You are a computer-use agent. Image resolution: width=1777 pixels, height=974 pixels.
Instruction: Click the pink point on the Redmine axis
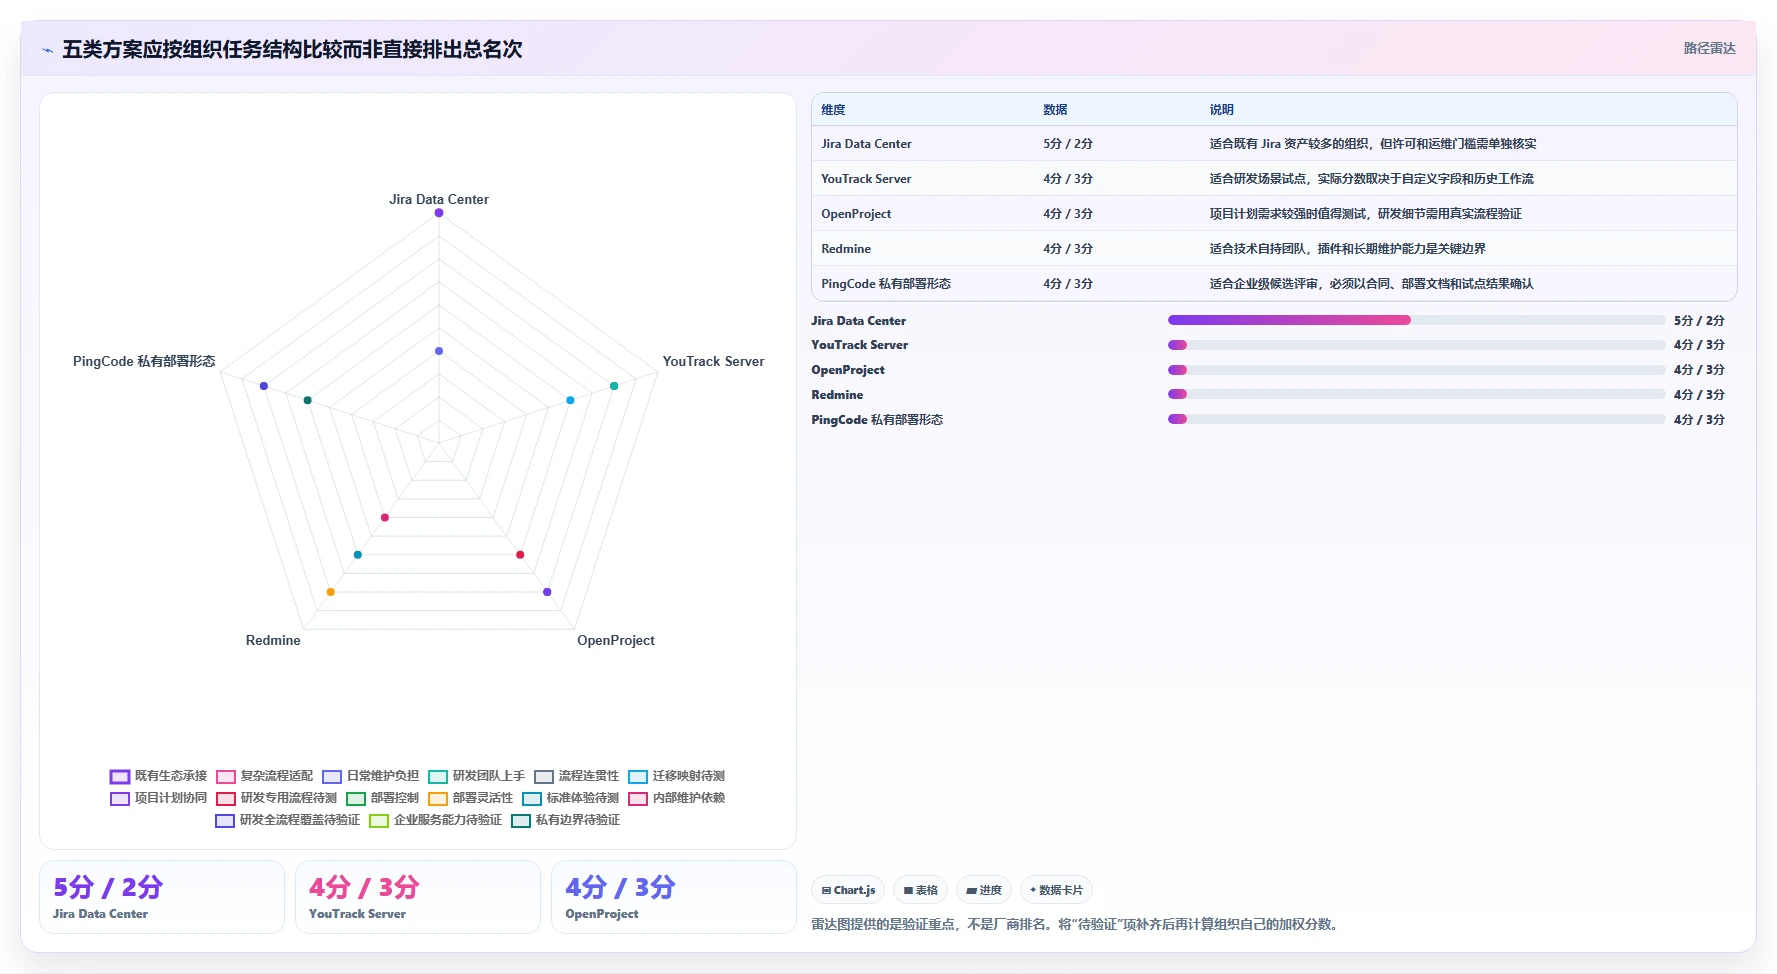pos(385,517)
